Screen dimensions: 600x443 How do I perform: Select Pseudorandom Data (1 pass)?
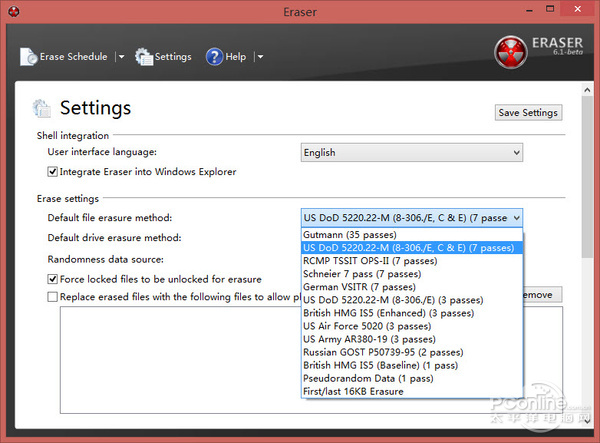pyautogui.click(x=412, y=378)
